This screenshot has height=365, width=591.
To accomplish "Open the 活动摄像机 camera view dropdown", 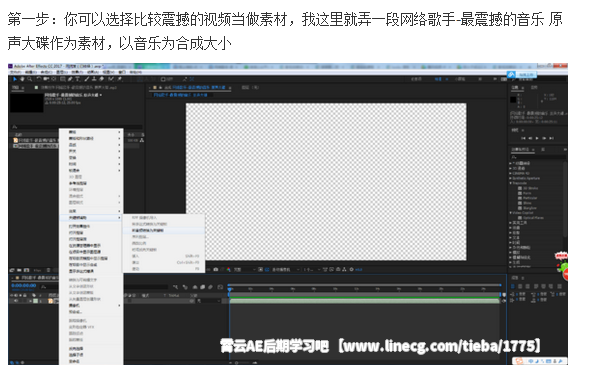I will pos(286,270).
